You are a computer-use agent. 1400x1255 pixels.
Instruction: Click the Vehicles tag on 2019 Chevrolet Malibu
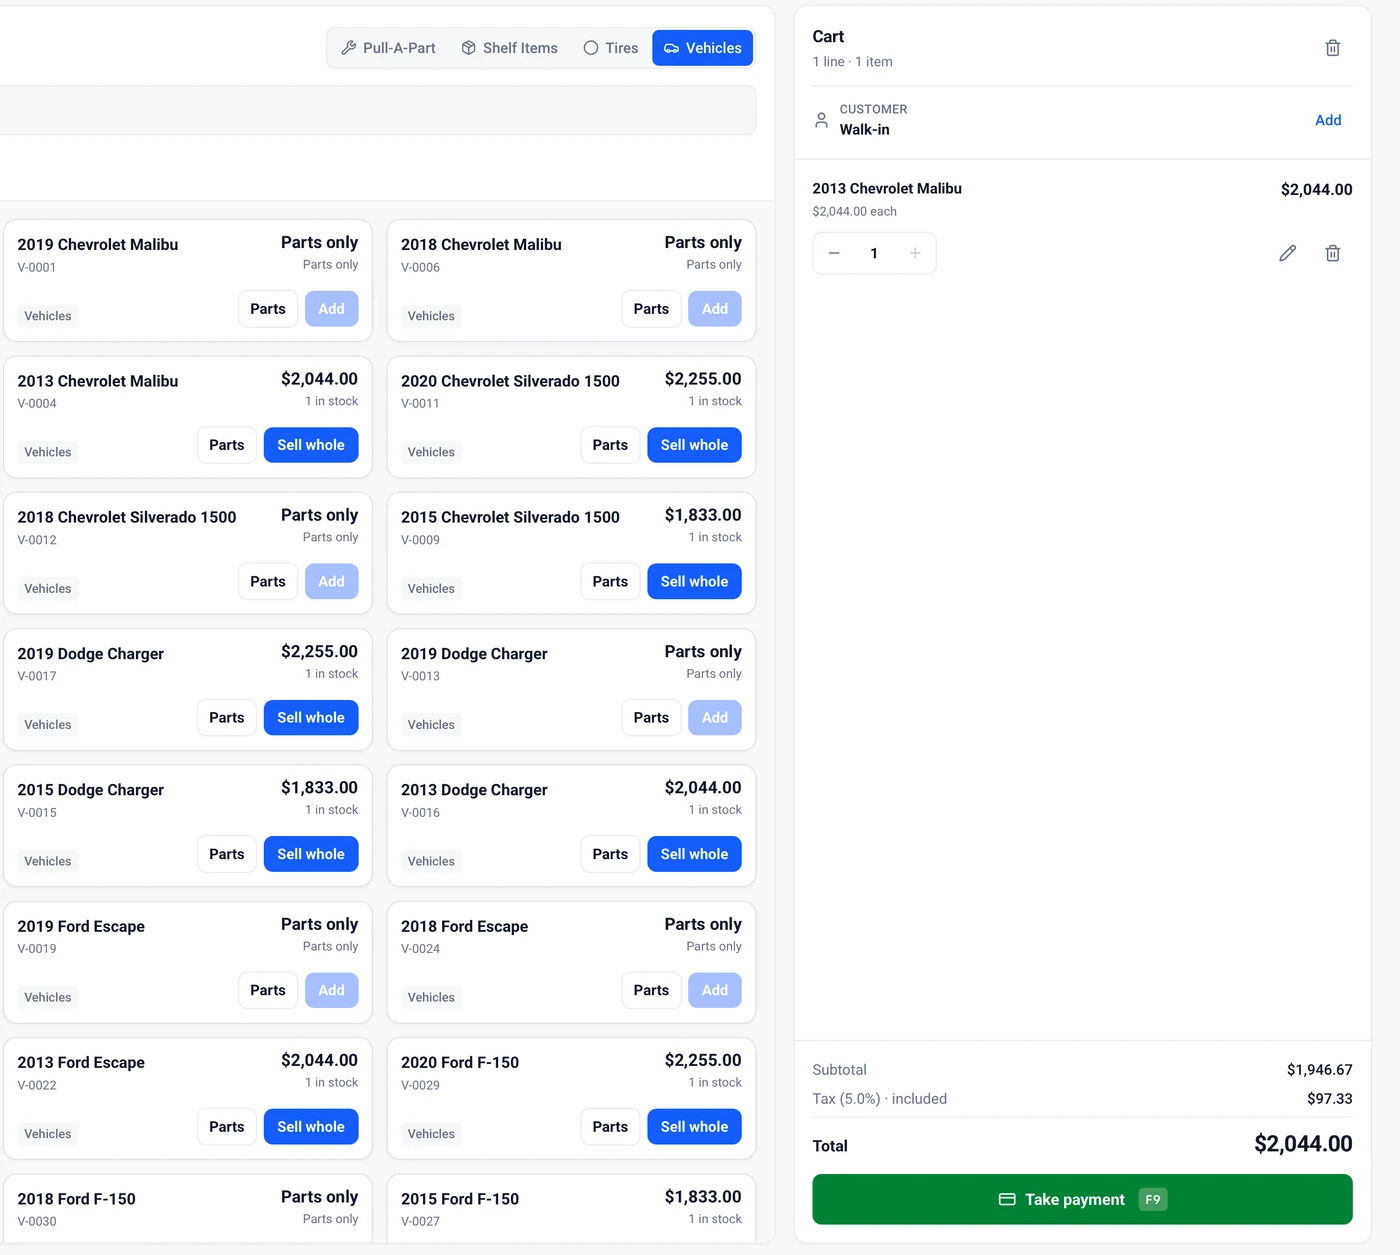pyautogui.click(x=48, y=316)
